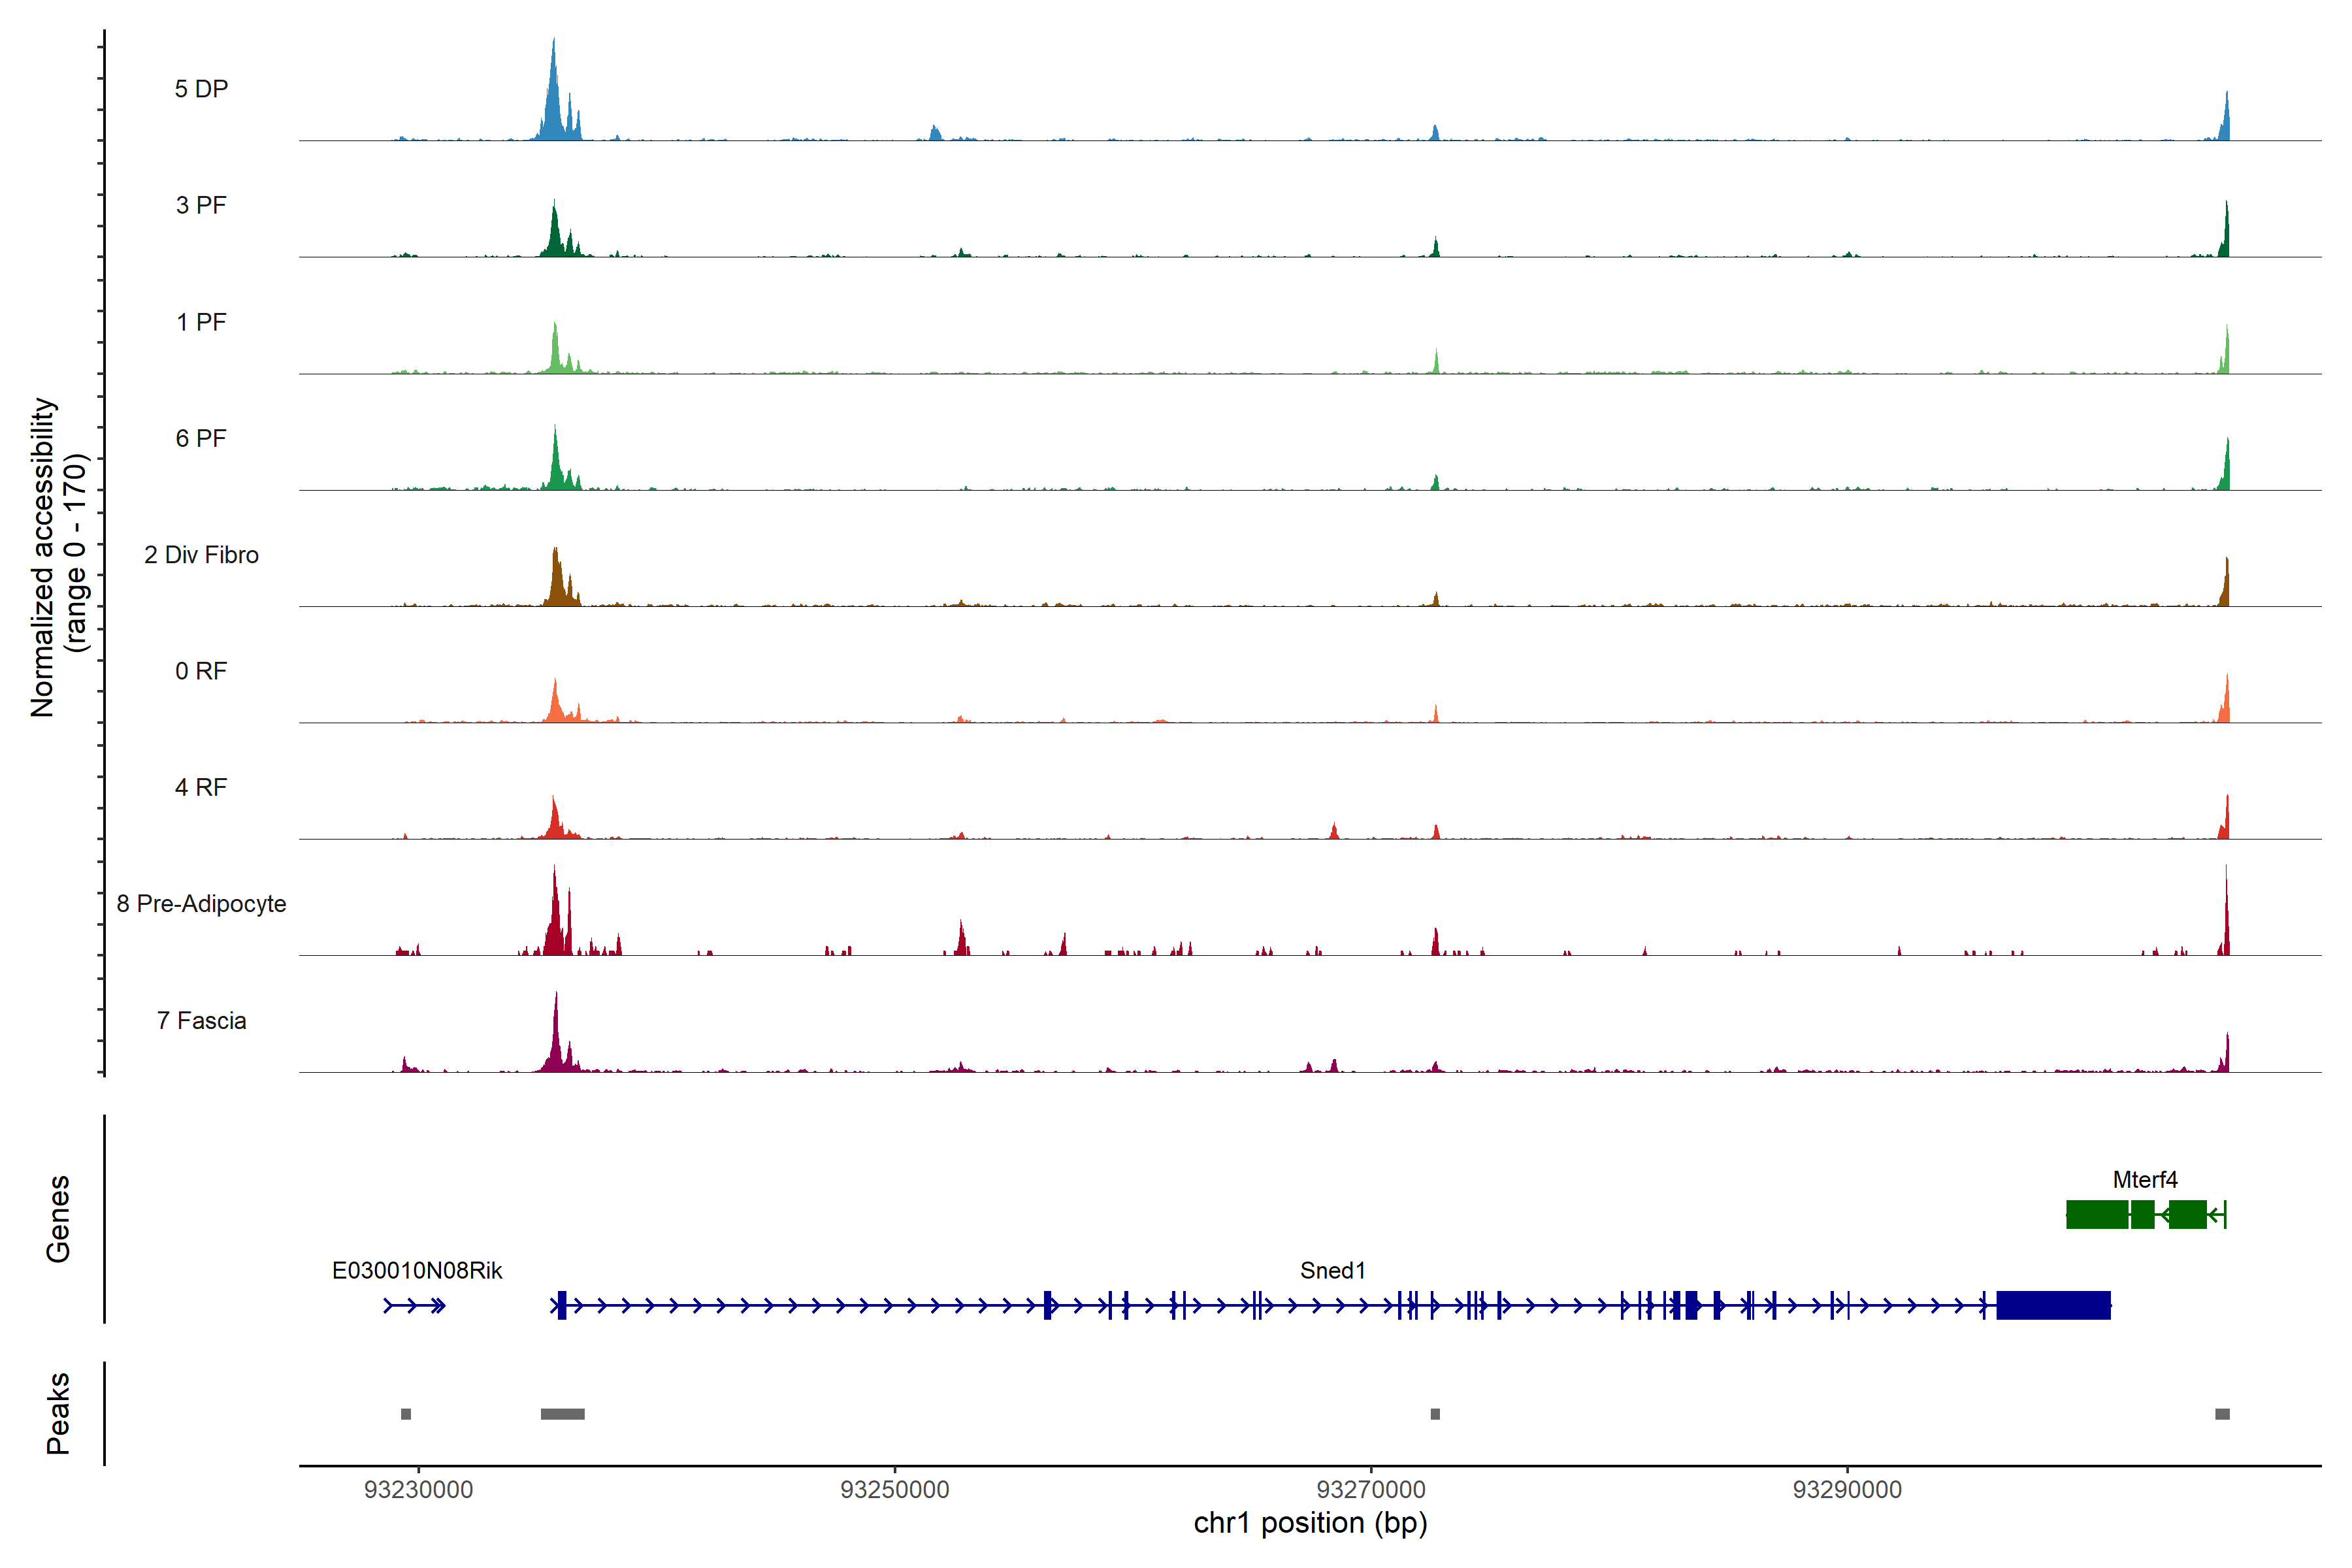
Task: Click the E030010N08Rik gene label
Action: click(x=417, y=1271)
